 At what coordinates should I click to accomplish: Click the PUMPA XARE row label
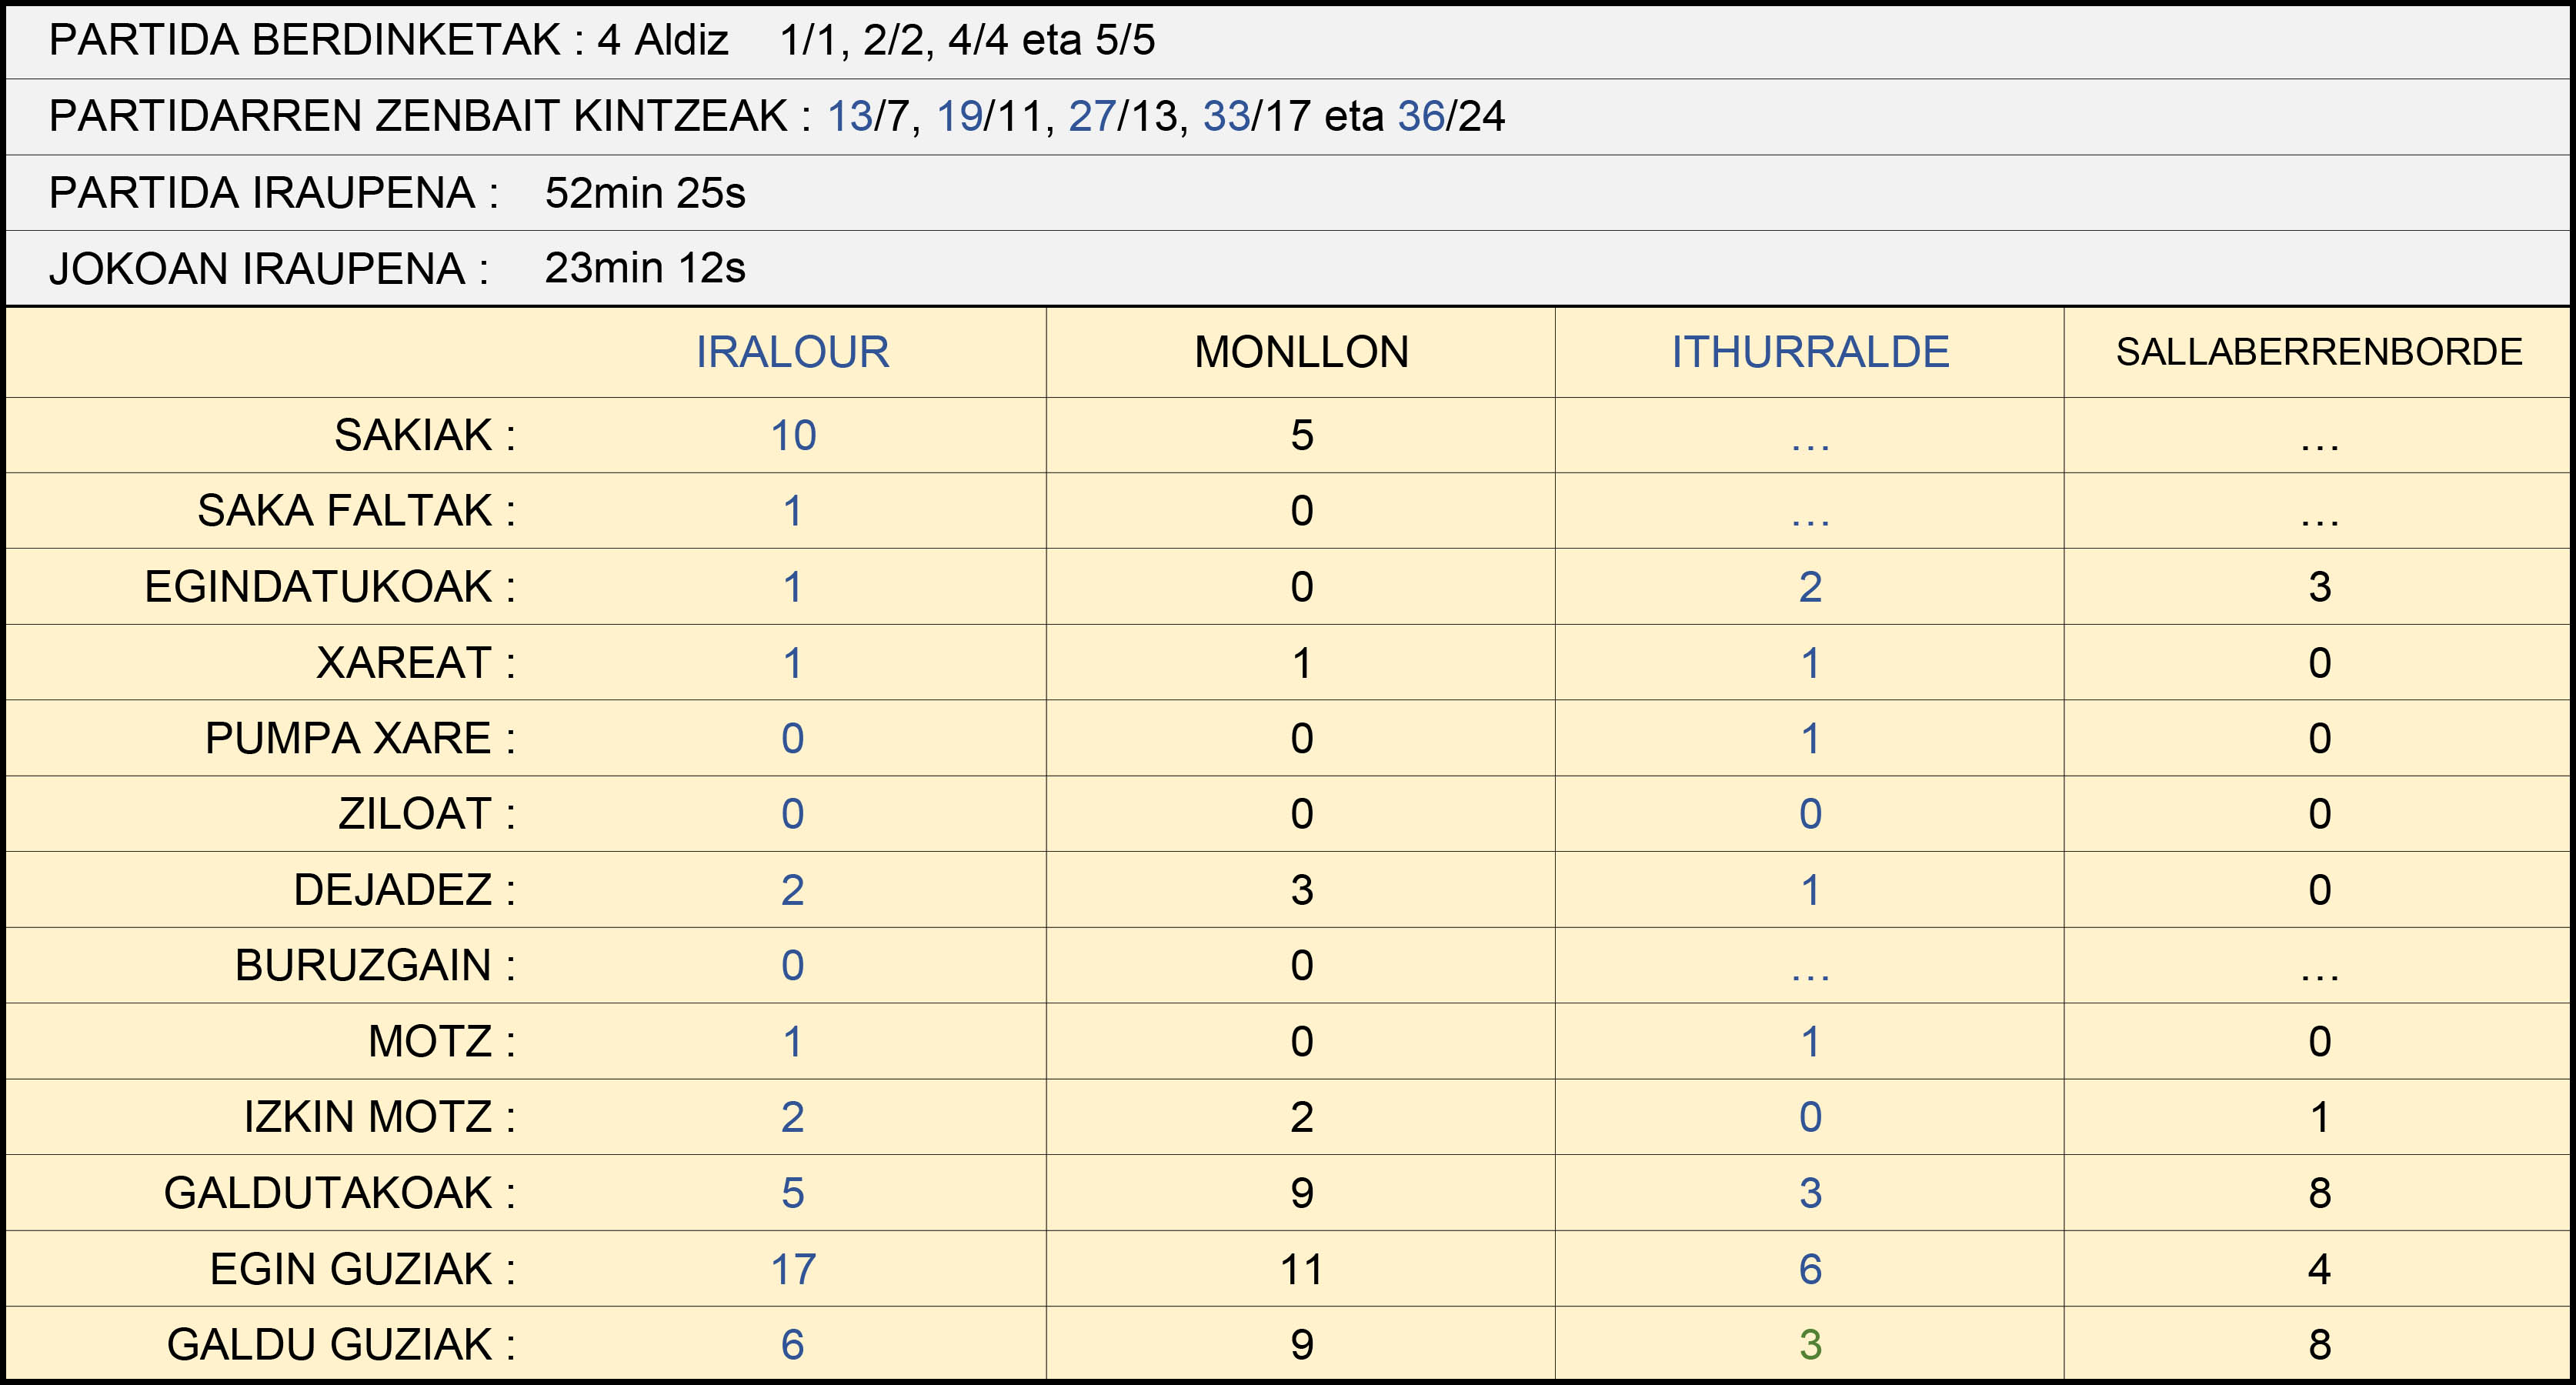(360, 738)
